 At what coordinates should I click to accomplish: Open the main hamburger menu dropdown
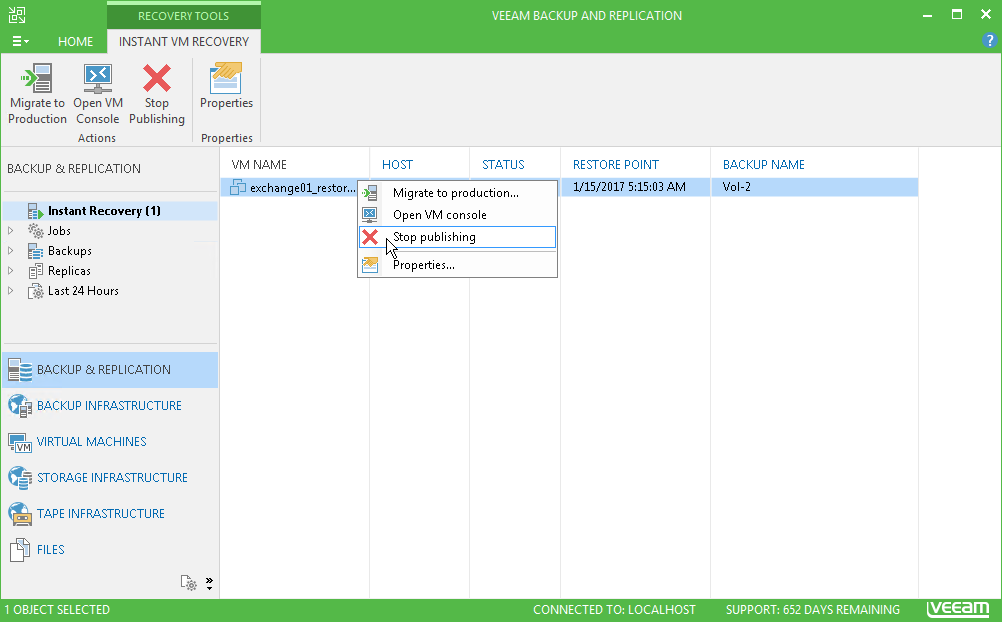click(x=20, y=42)
